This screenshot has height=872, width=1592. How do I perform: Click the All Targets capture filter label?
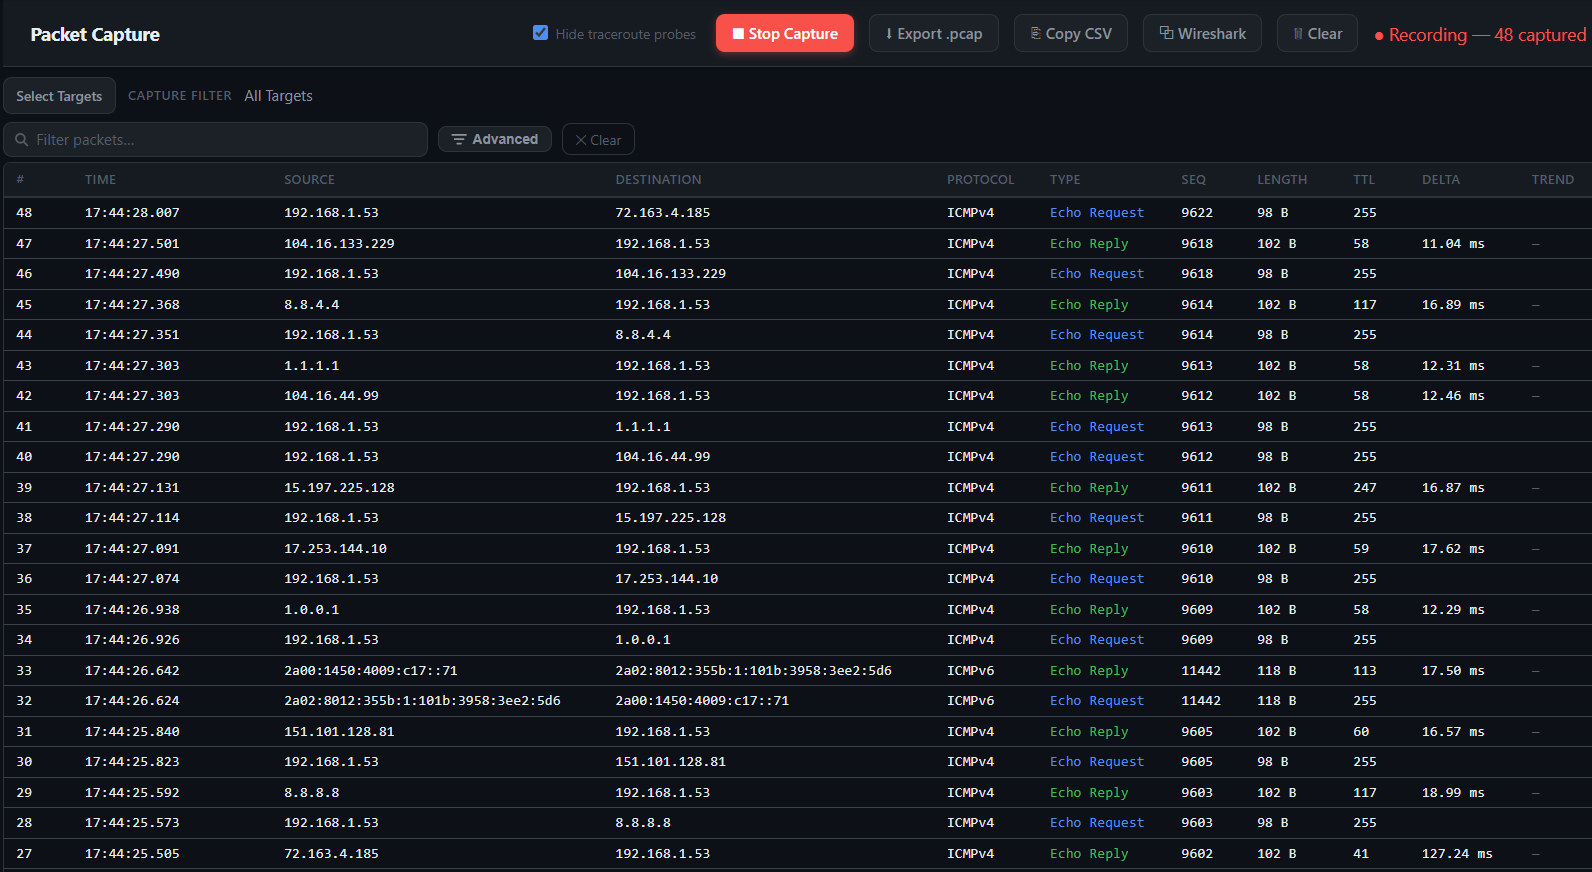pos(278,96)
